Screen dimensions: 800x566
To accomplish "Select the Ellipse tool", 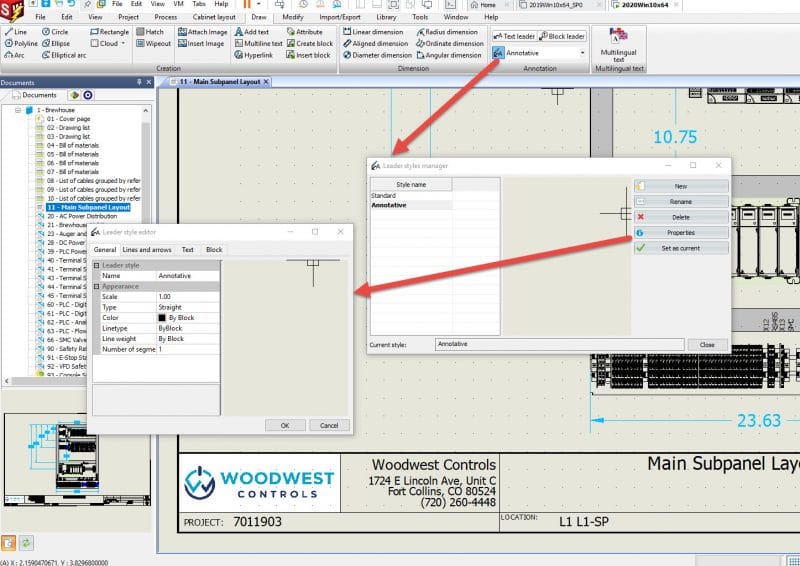I will point(56,43).
